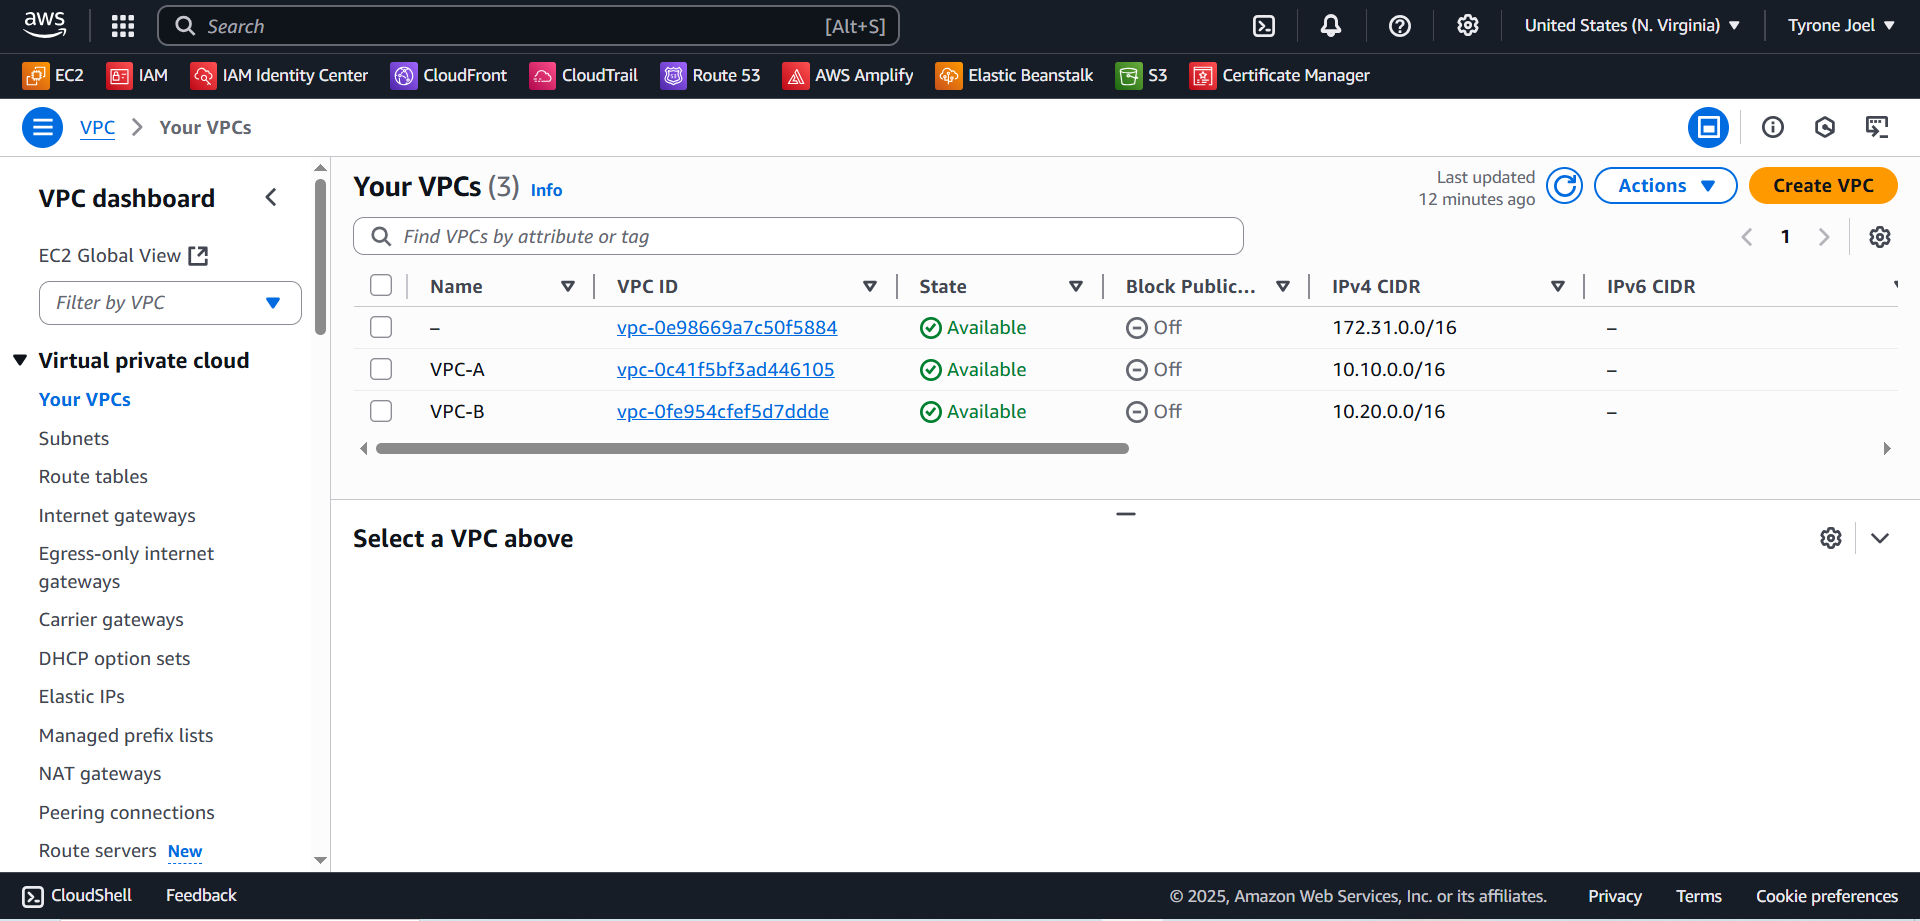Select the VPC-B row checkbox
This screenshot has height=921, width=1920.
(381, 411)
